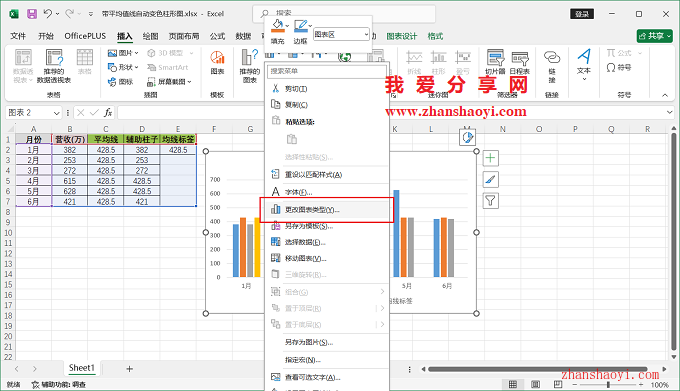Open the Chart Design (图表设计) tab
Image resolution: width=680 pixels, height=391 pixels.
point(402,36)
